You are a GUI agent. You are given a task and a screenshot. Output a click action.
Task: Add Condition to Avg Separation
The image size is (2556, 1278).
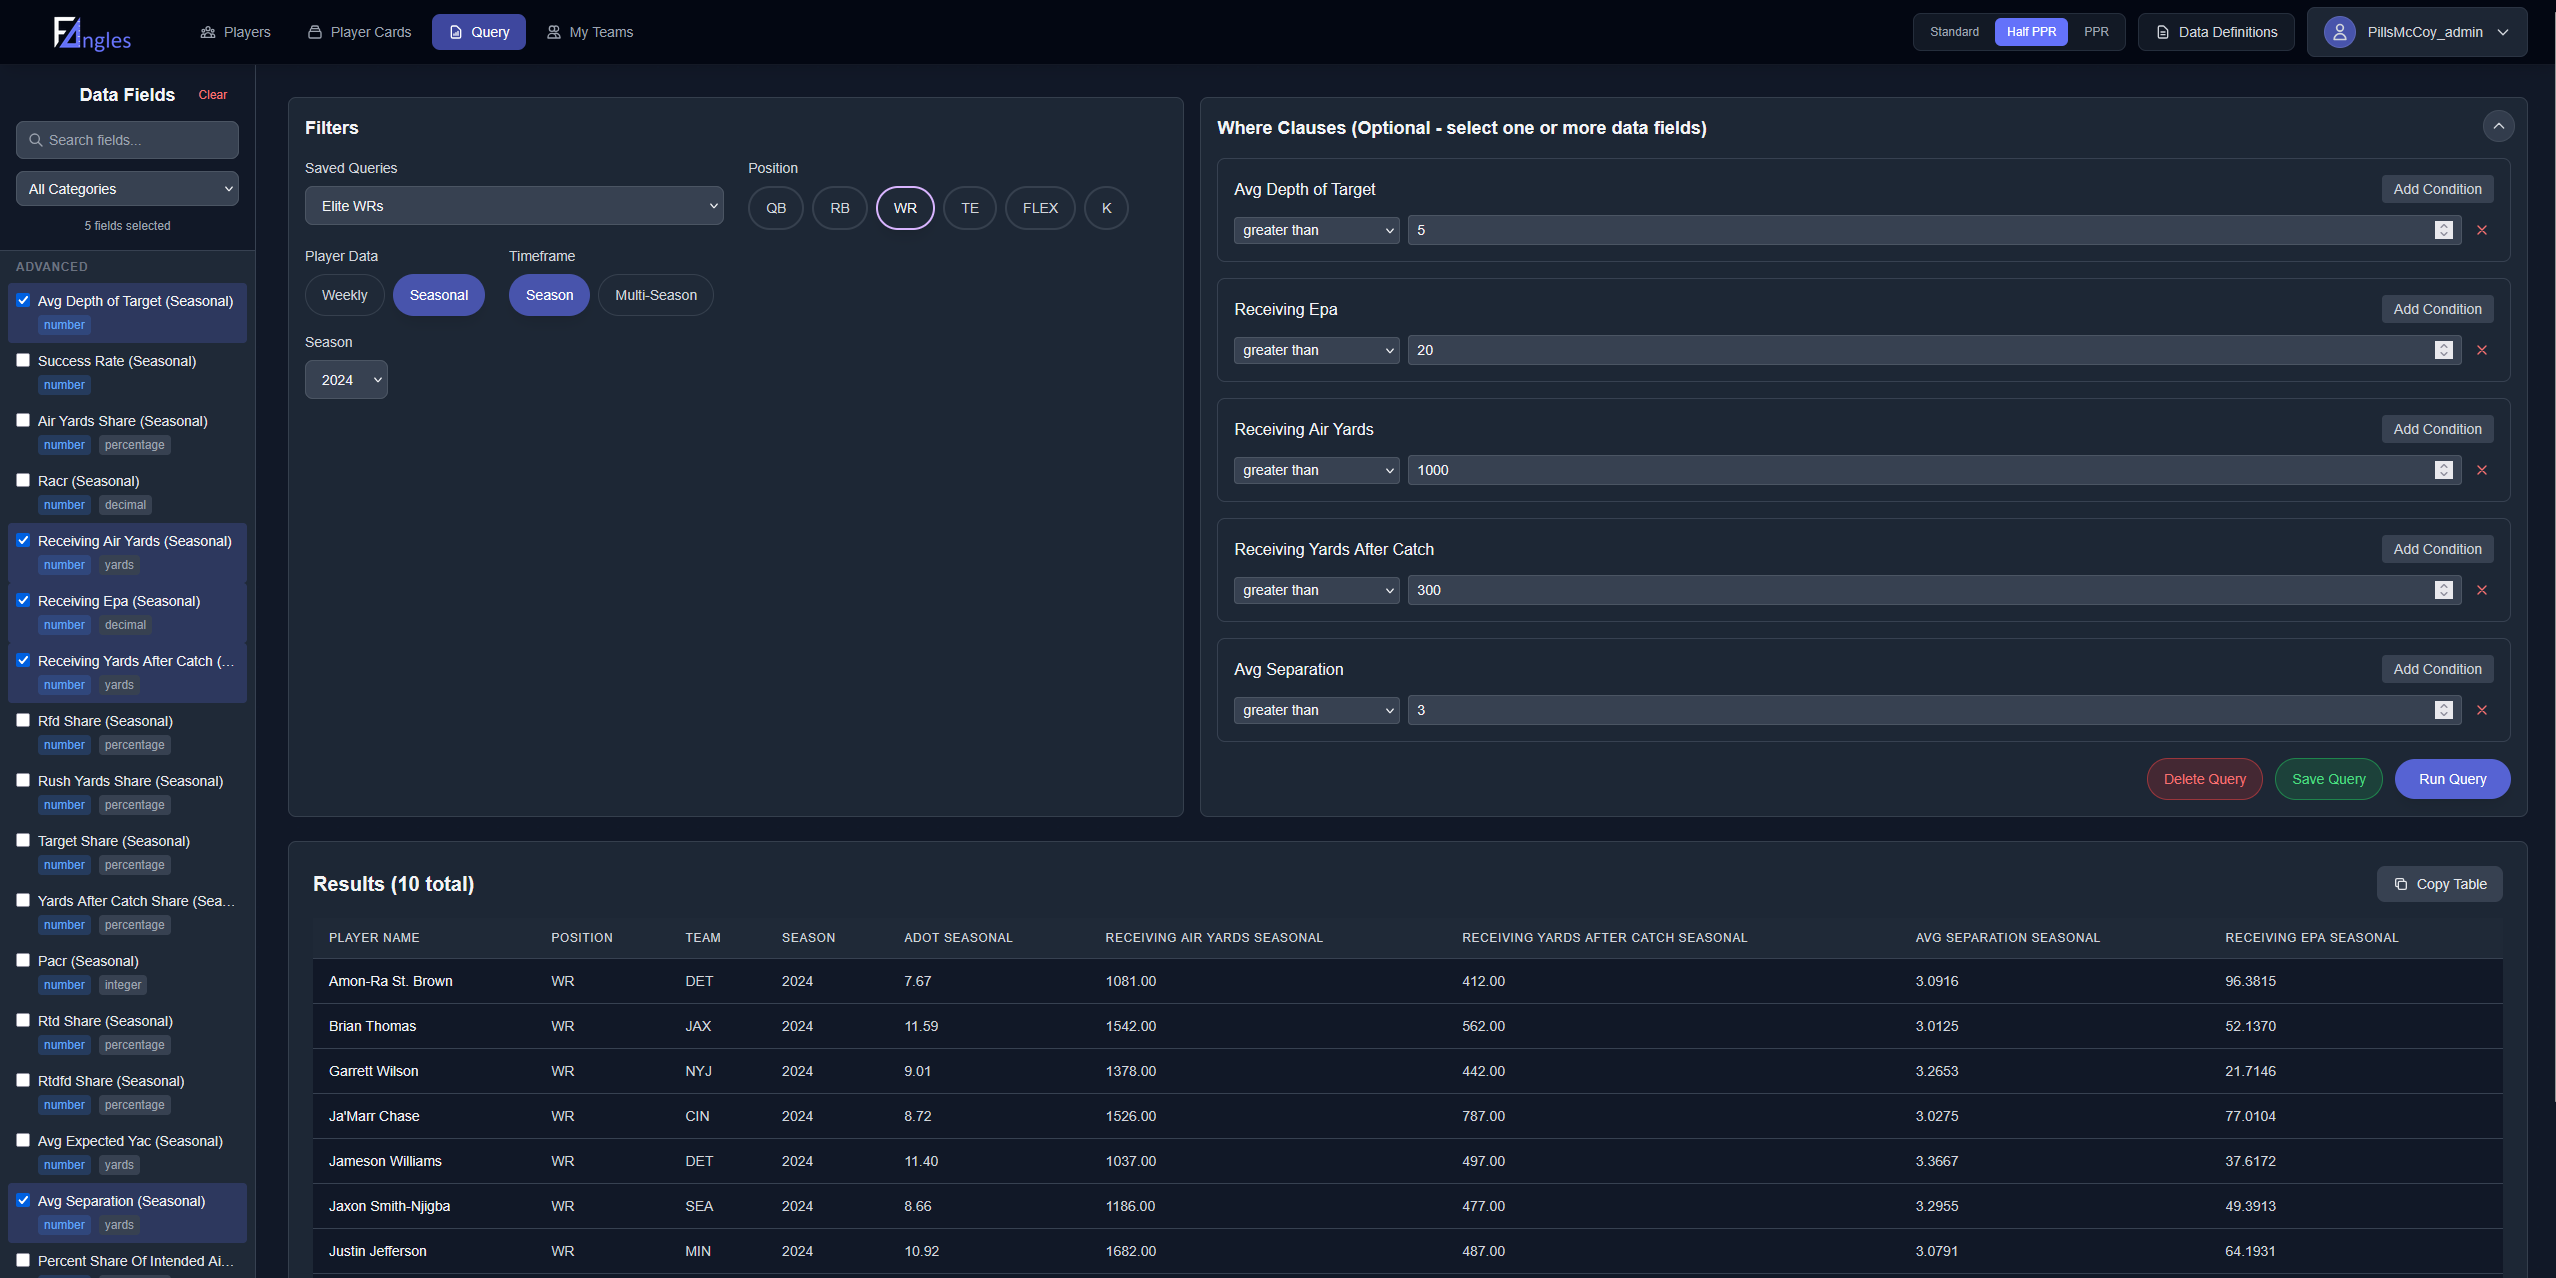[2437, 669]
